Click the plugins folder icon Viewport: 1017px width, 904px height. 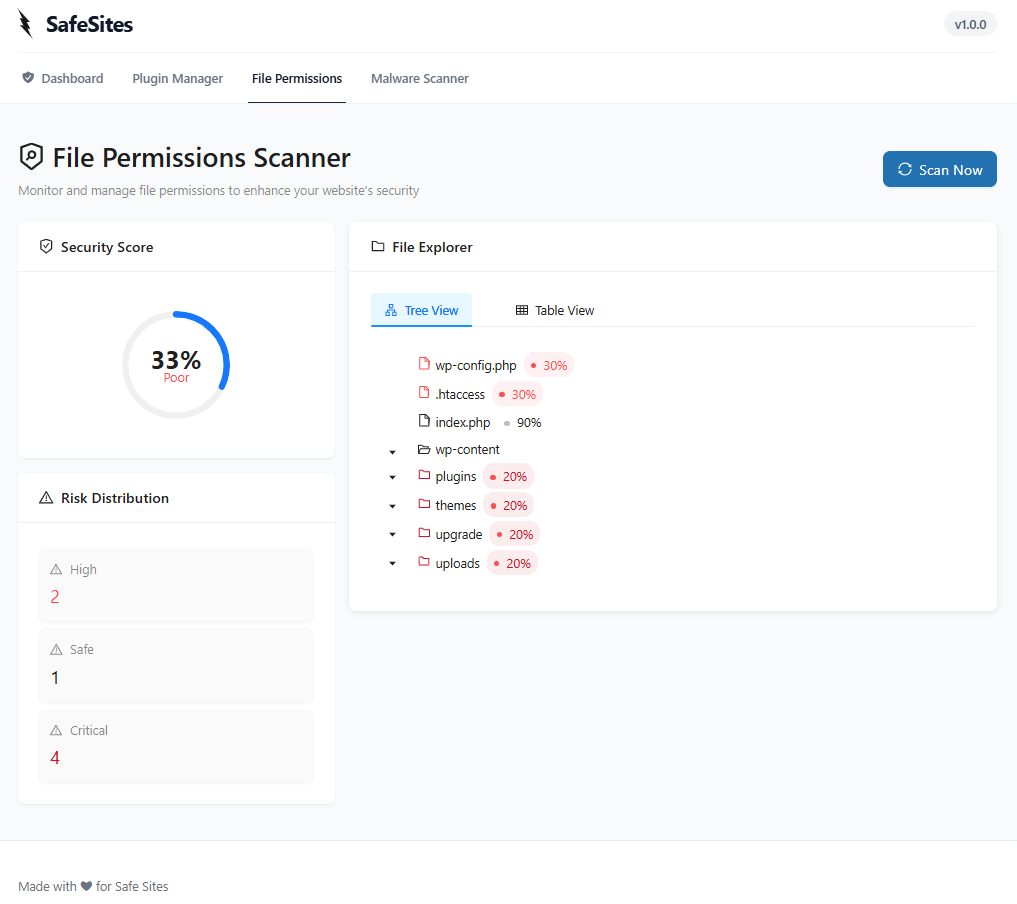424,476
